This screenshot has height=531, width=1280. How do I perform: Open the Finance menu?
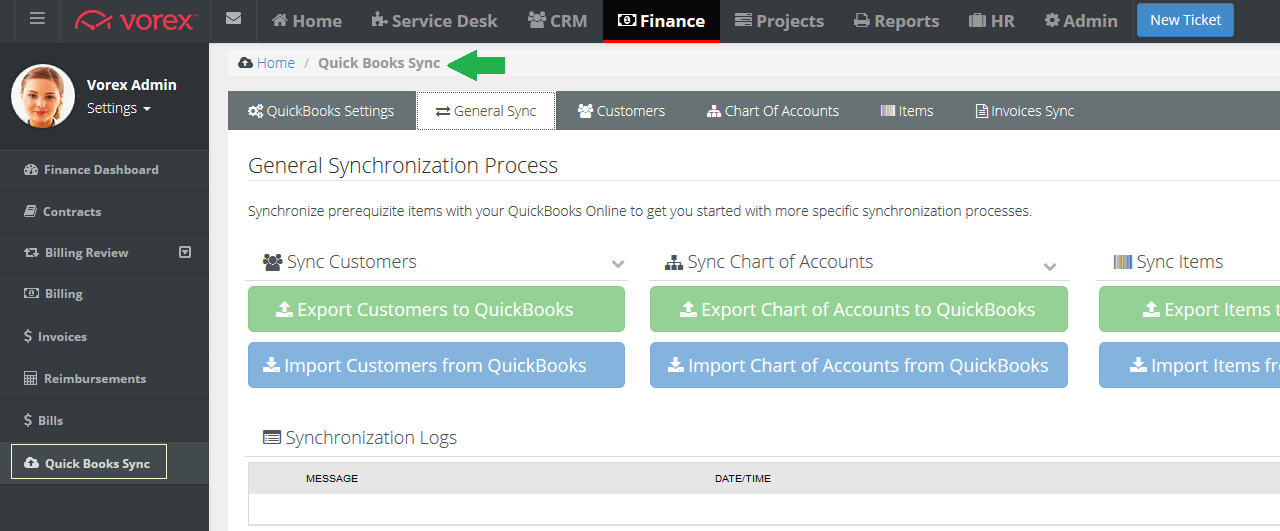point(661,21)
